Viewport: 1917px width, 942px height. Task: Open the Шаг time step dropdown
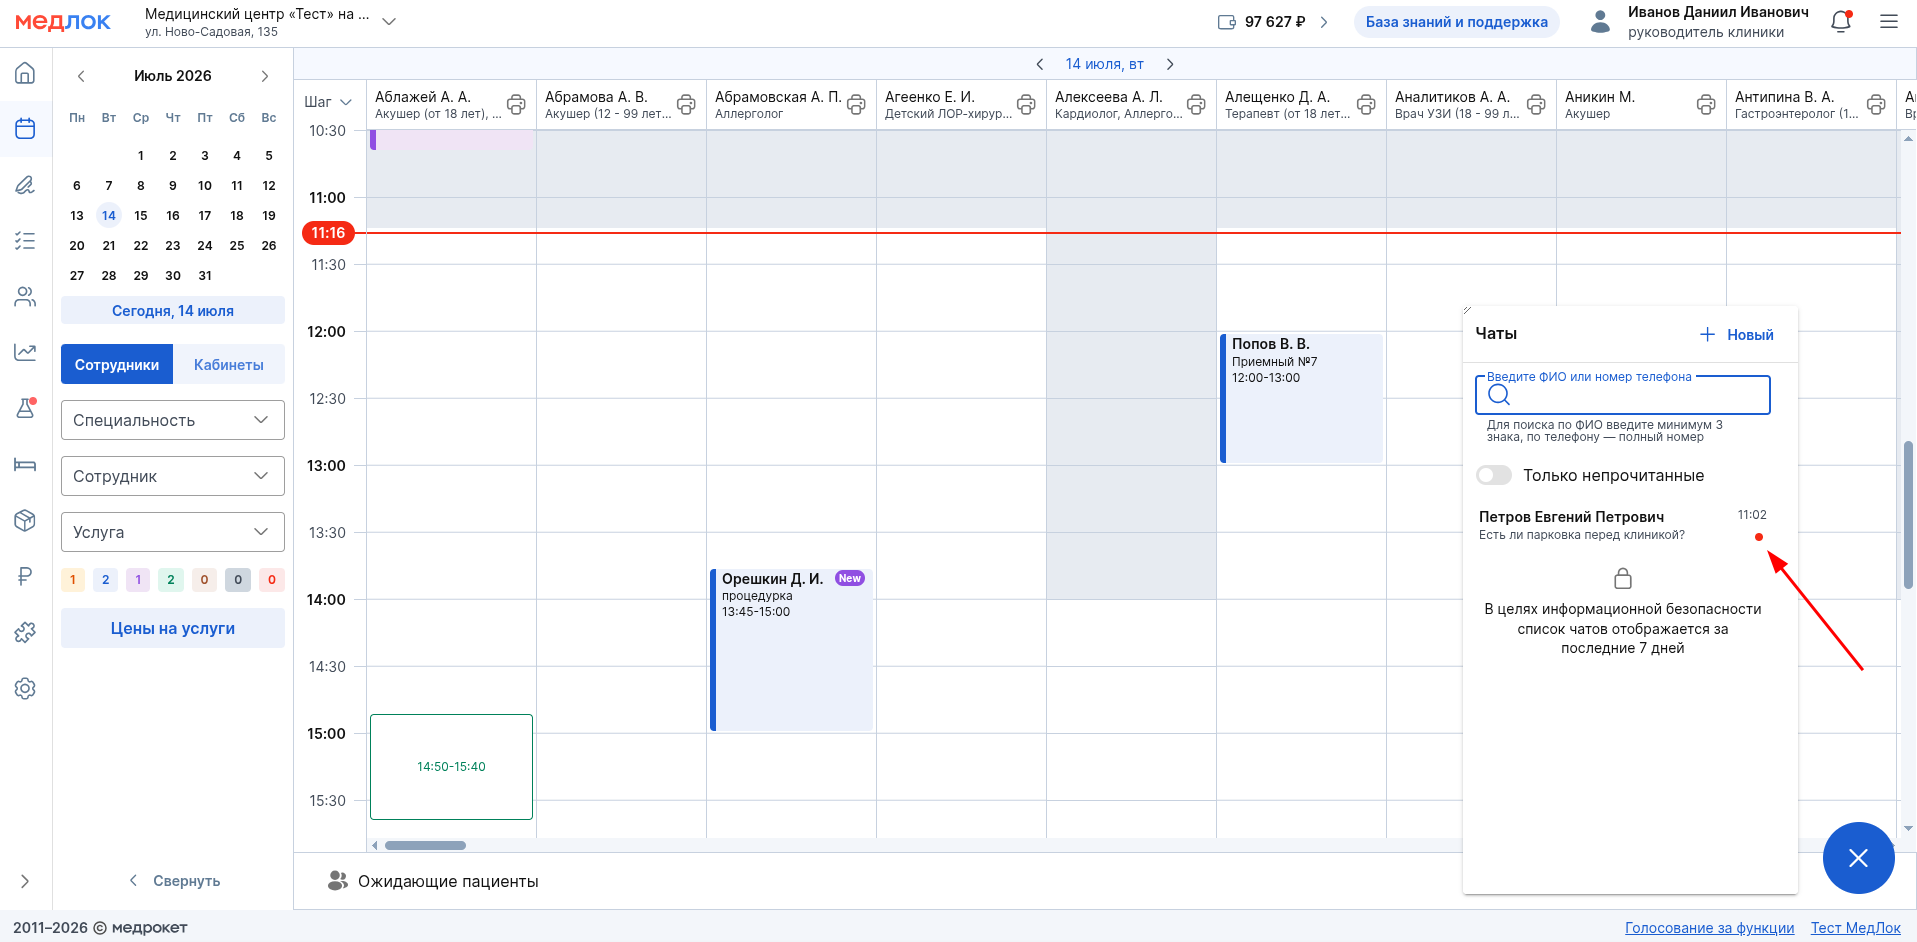(328, 102)
